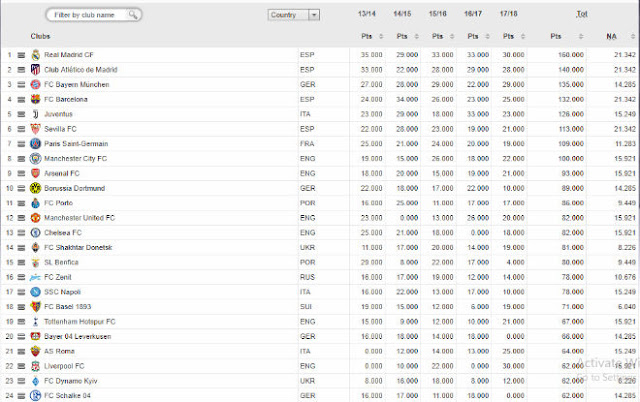The image size is (640, 402).
Task: Click the SSC Napoli crest icon
Action: pos(36,292)
